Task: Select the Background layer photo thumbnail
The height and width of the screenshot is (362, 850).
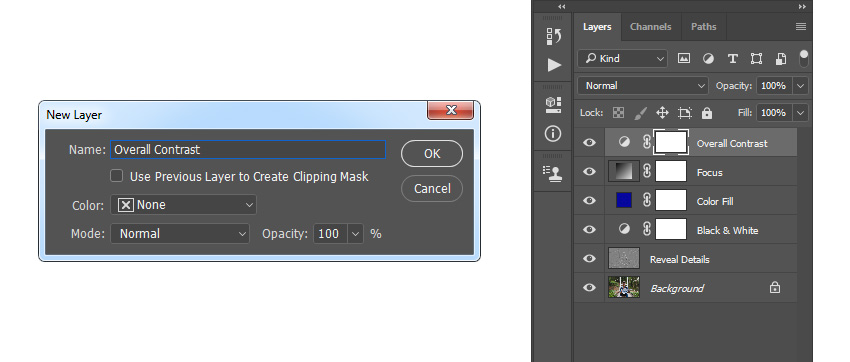Action: coord(624,288)
